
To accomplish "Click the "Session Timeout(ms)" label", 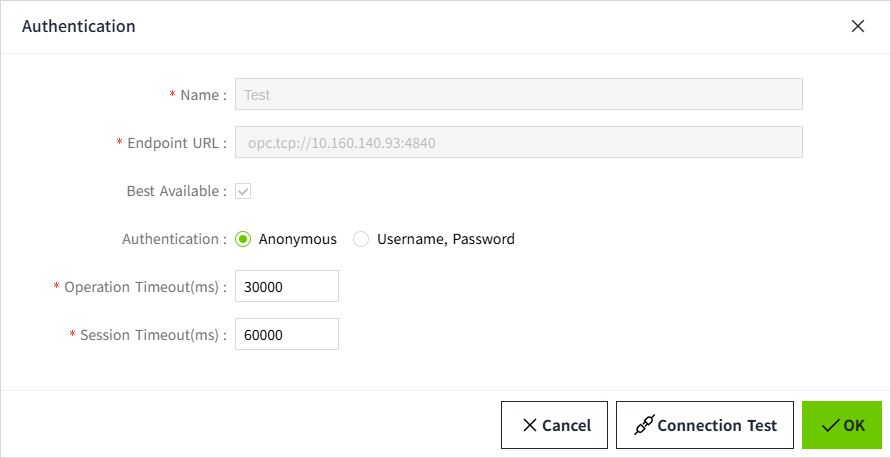I will point(150,335).
